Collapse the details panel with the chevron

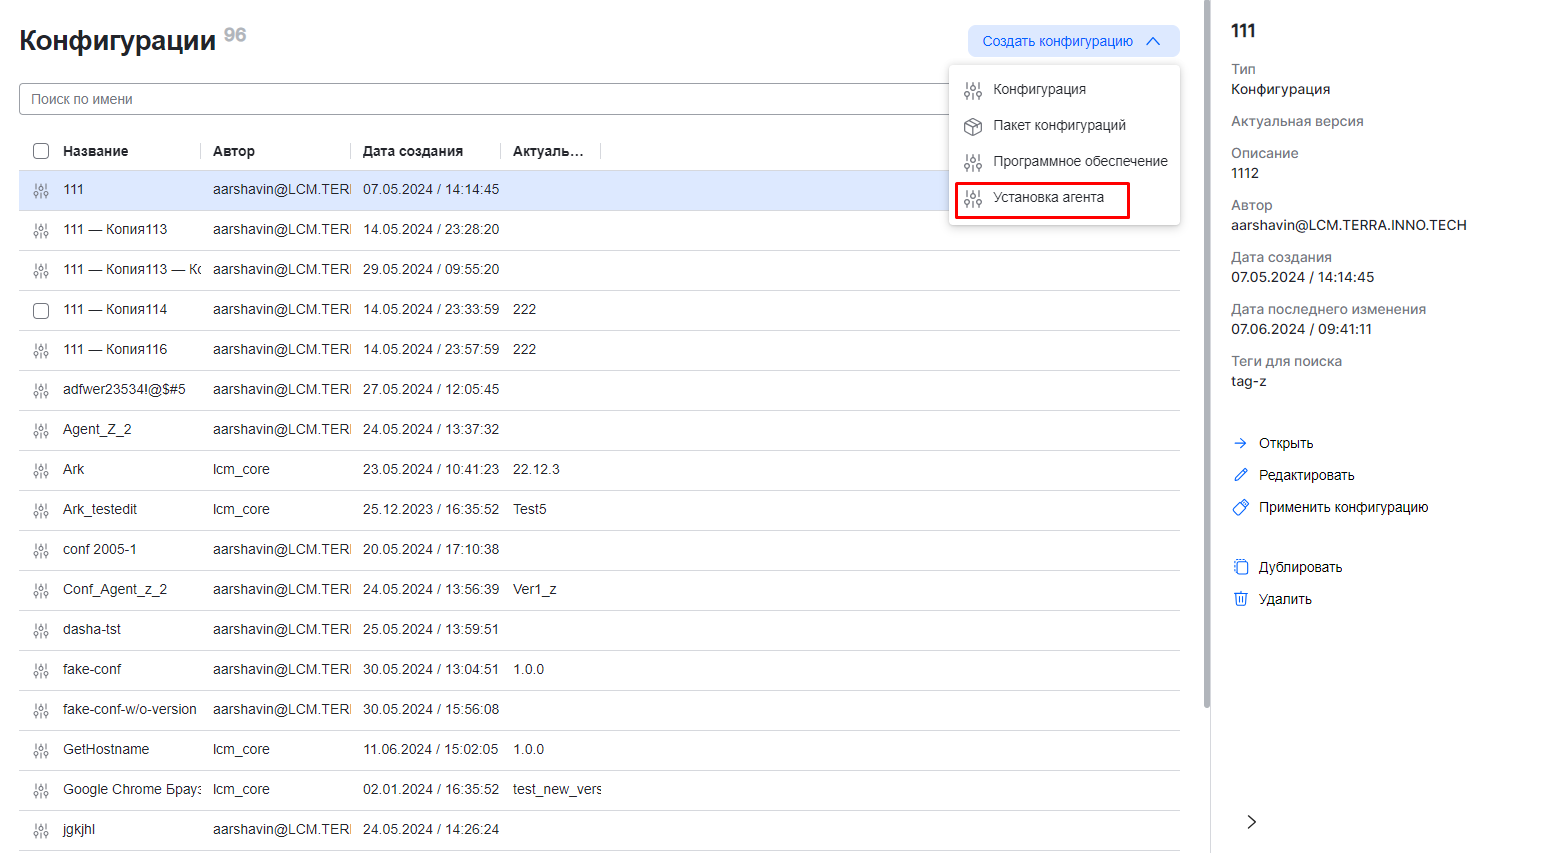tap(1251, 822)
